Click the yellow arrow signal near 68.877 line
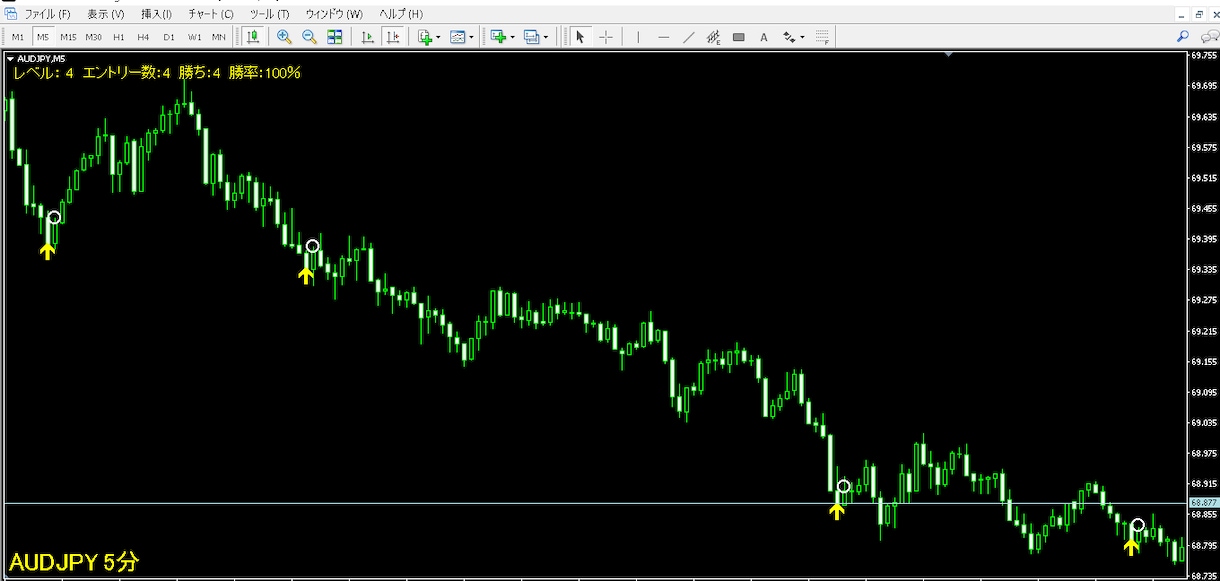The height and width of the screenshot is (581, 1220). pos(837,511)
